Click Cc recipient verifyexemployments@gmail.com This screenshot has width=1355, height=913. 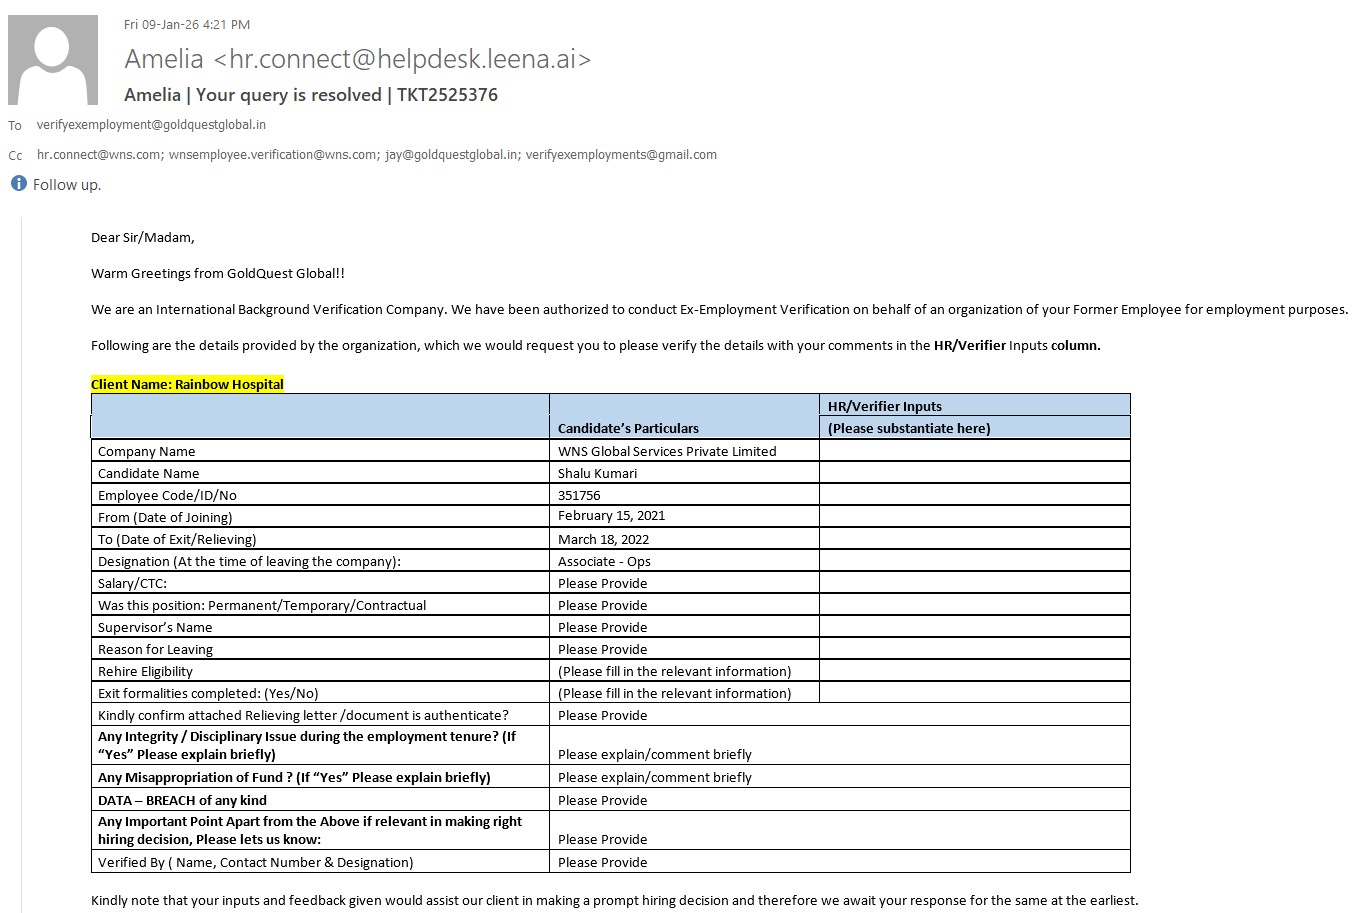click(621, 155)
